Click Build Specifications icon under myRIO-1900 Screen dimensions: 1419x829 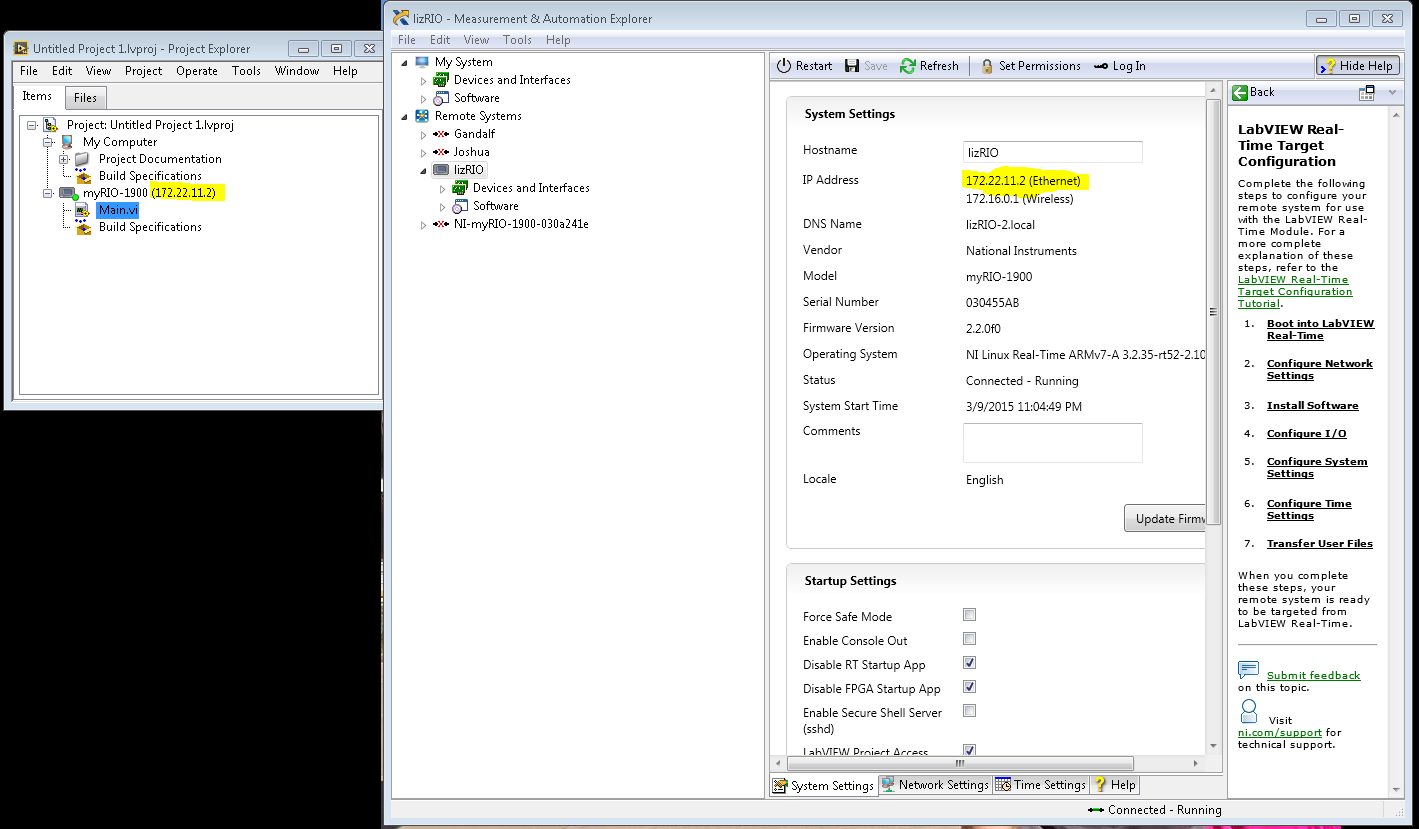click(x=82, y=227)
